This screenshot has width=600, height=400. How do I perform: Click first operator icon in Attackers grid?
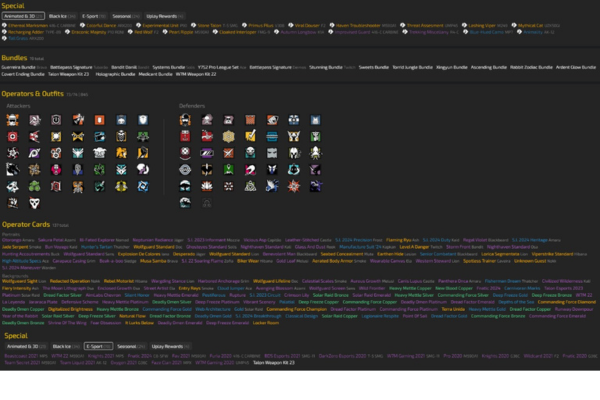[x=11, y=121]
